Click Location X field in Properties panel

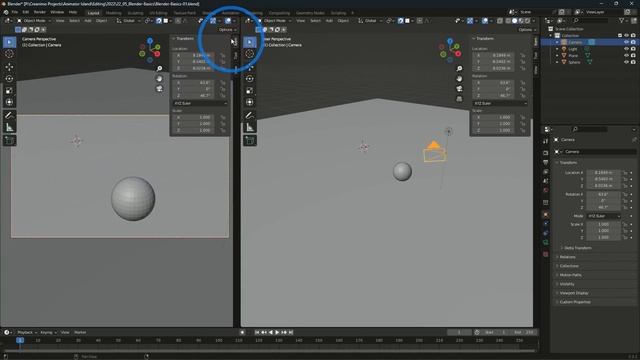pos(604,173)
